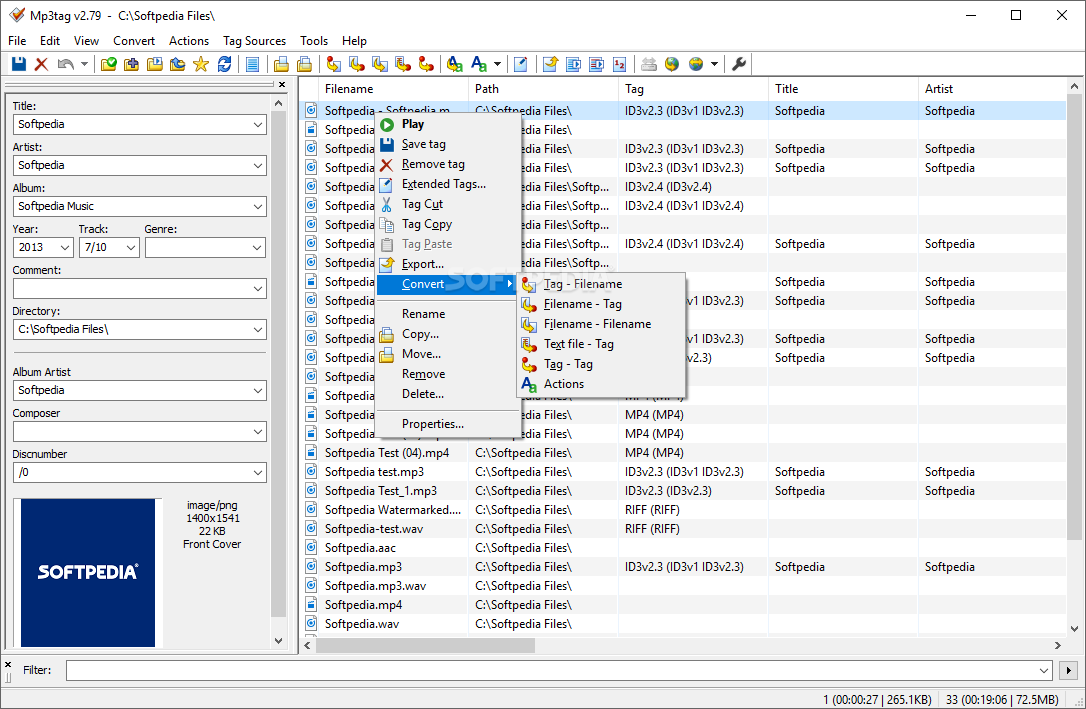Select the Softpedia.aac file row

click(x=684, y=548)
